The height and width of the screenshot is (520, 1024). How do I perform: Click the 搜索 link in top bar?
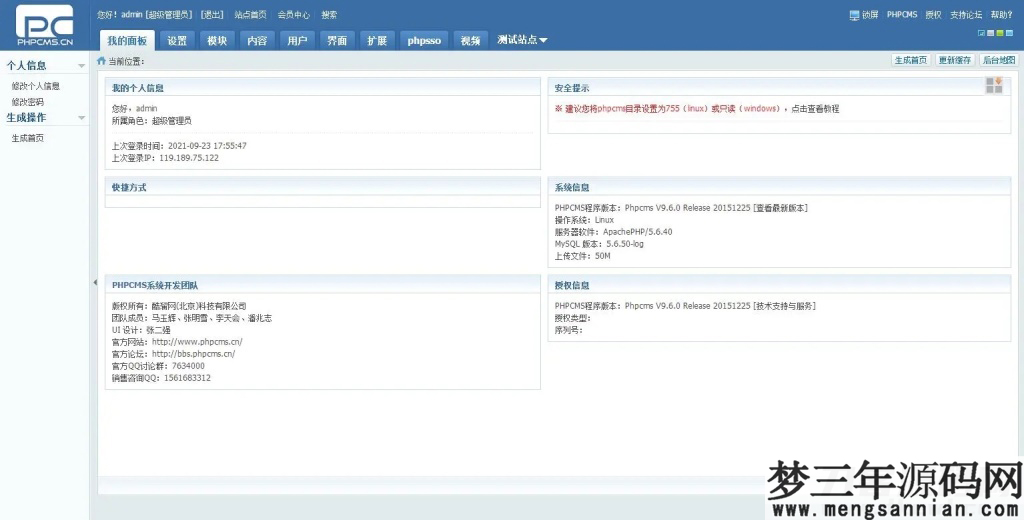[329, 14]
